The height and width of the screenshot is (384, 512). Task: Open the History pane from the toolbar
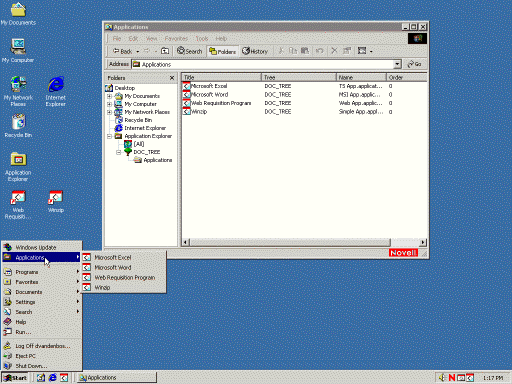pyautogui.click(x=255, y=51)
